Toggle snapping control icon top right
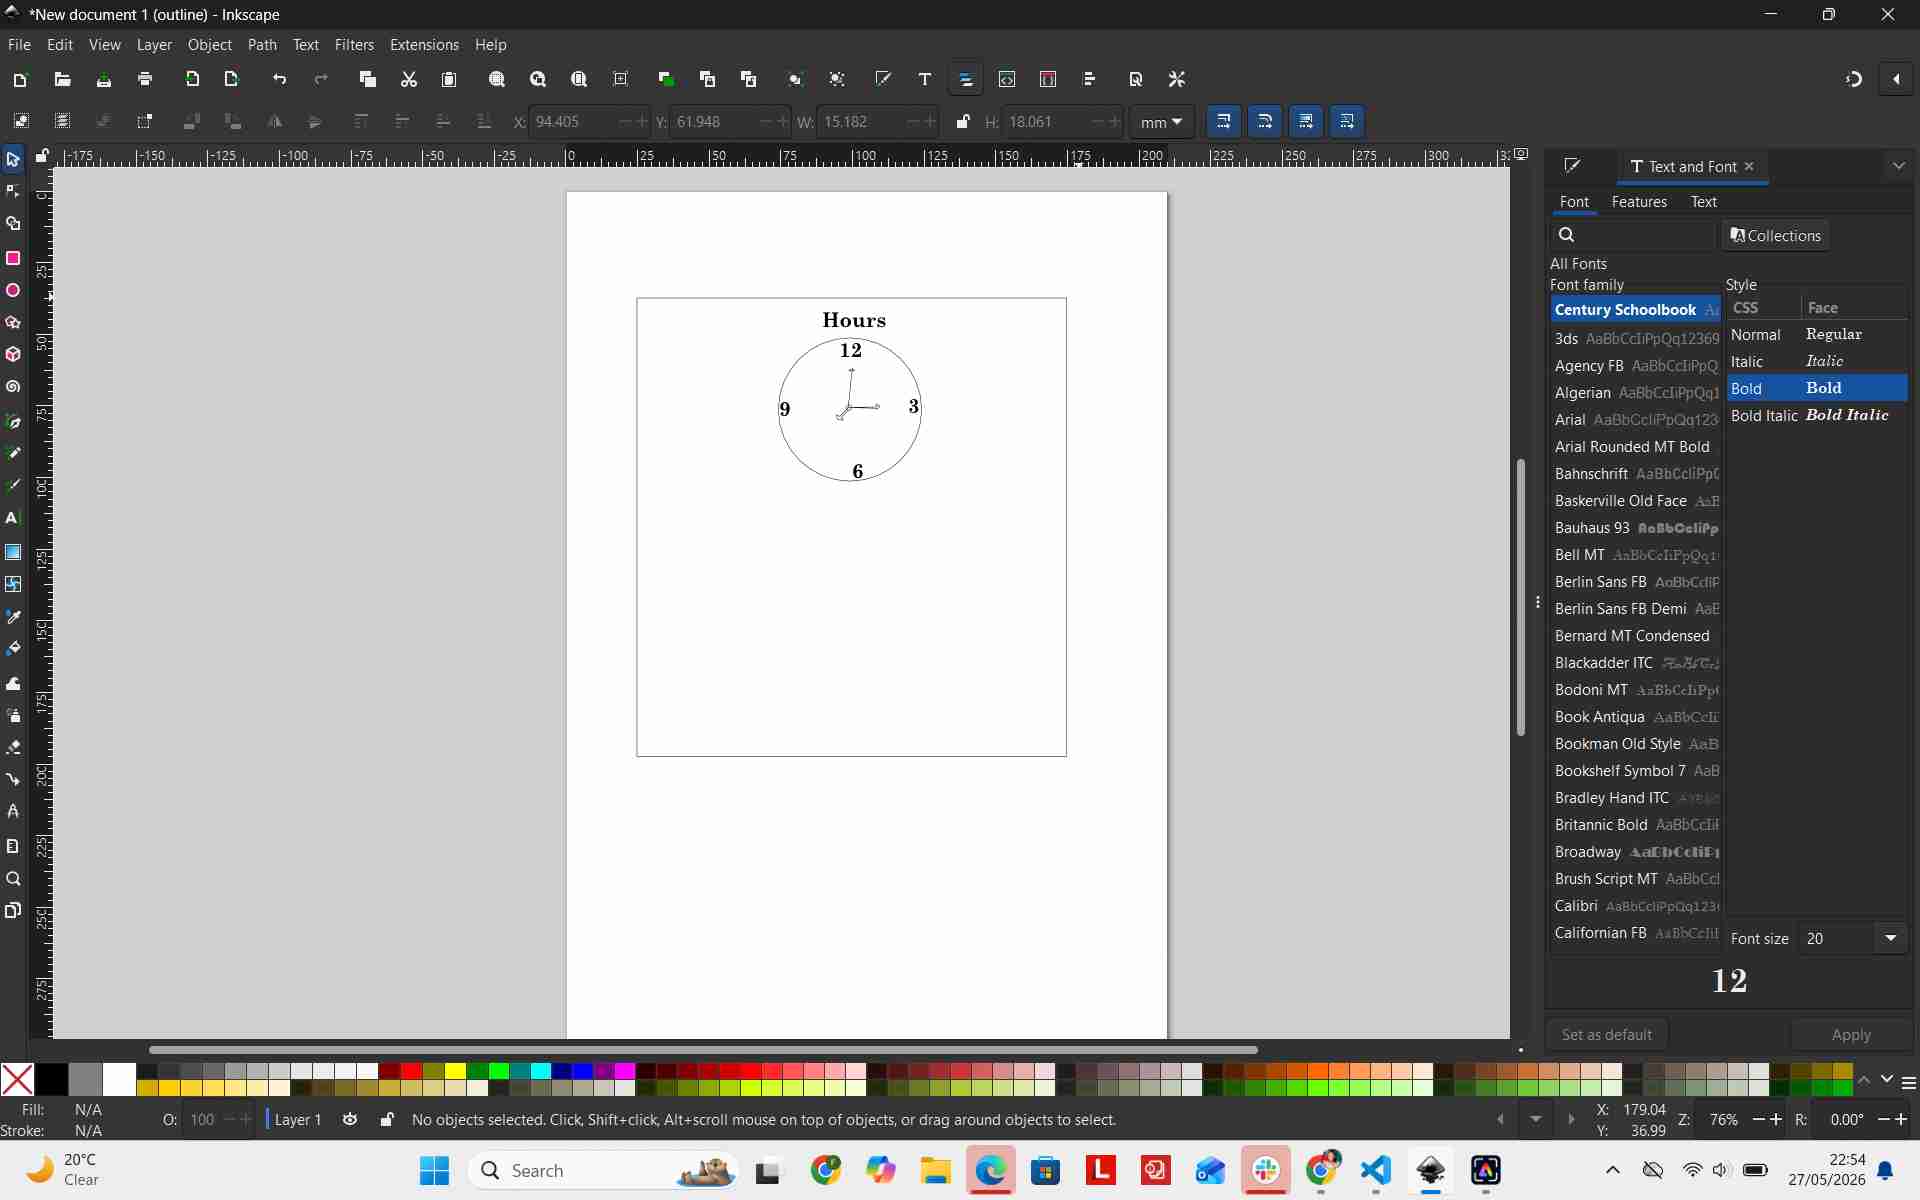Image resolution: width=1920 pixels, height=1200 pixels. (x=1854, y=79)
